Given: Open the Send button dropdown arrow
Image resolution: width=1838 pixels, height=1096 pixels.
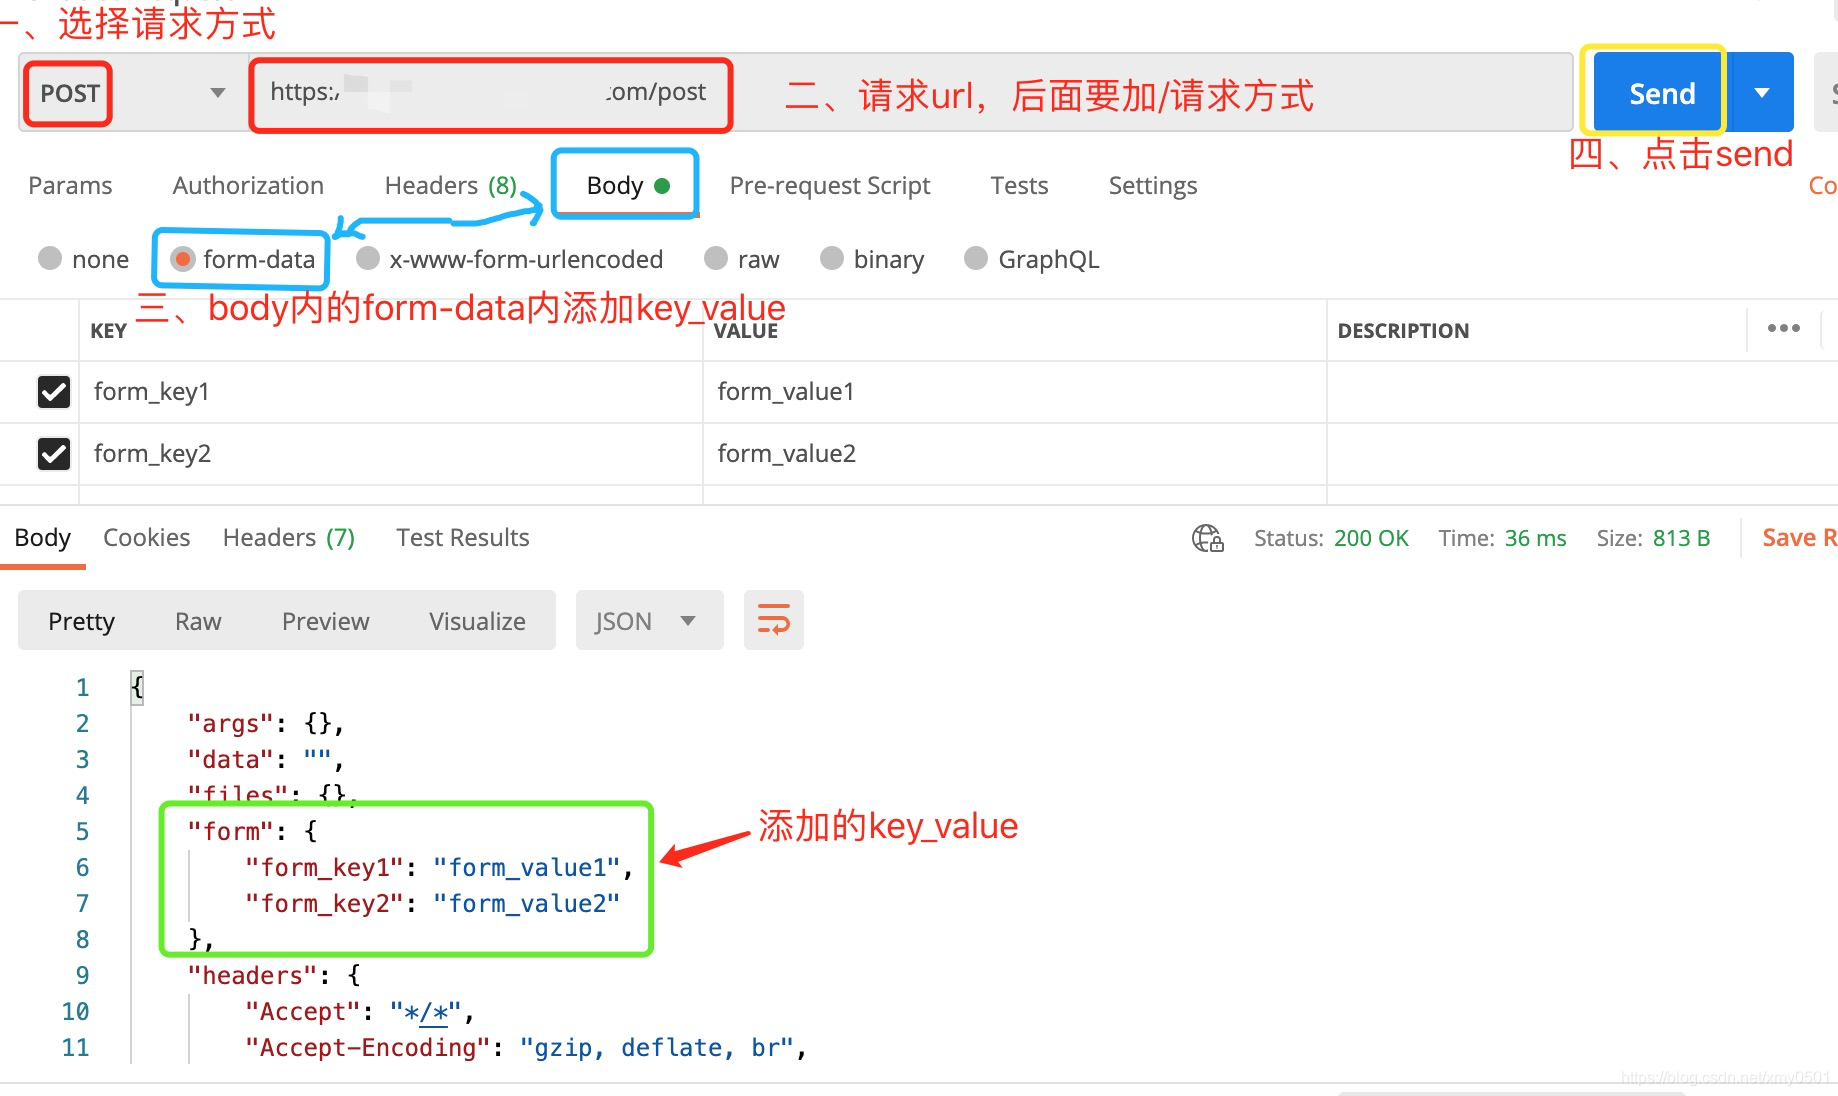Looking at the screenshot, I should (x=1760, y=91).
